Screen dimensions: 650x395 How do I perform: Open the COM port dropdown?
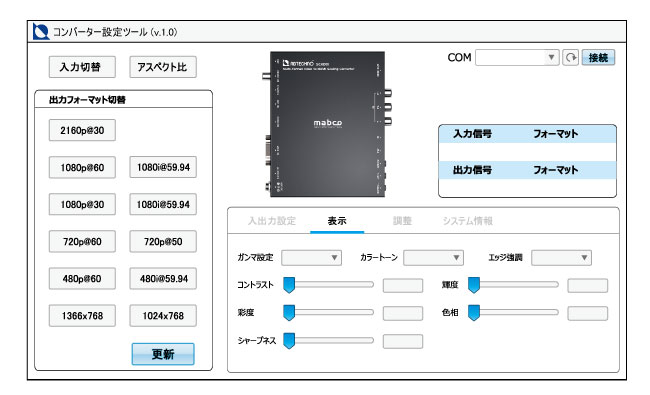(x=517, y=58)
